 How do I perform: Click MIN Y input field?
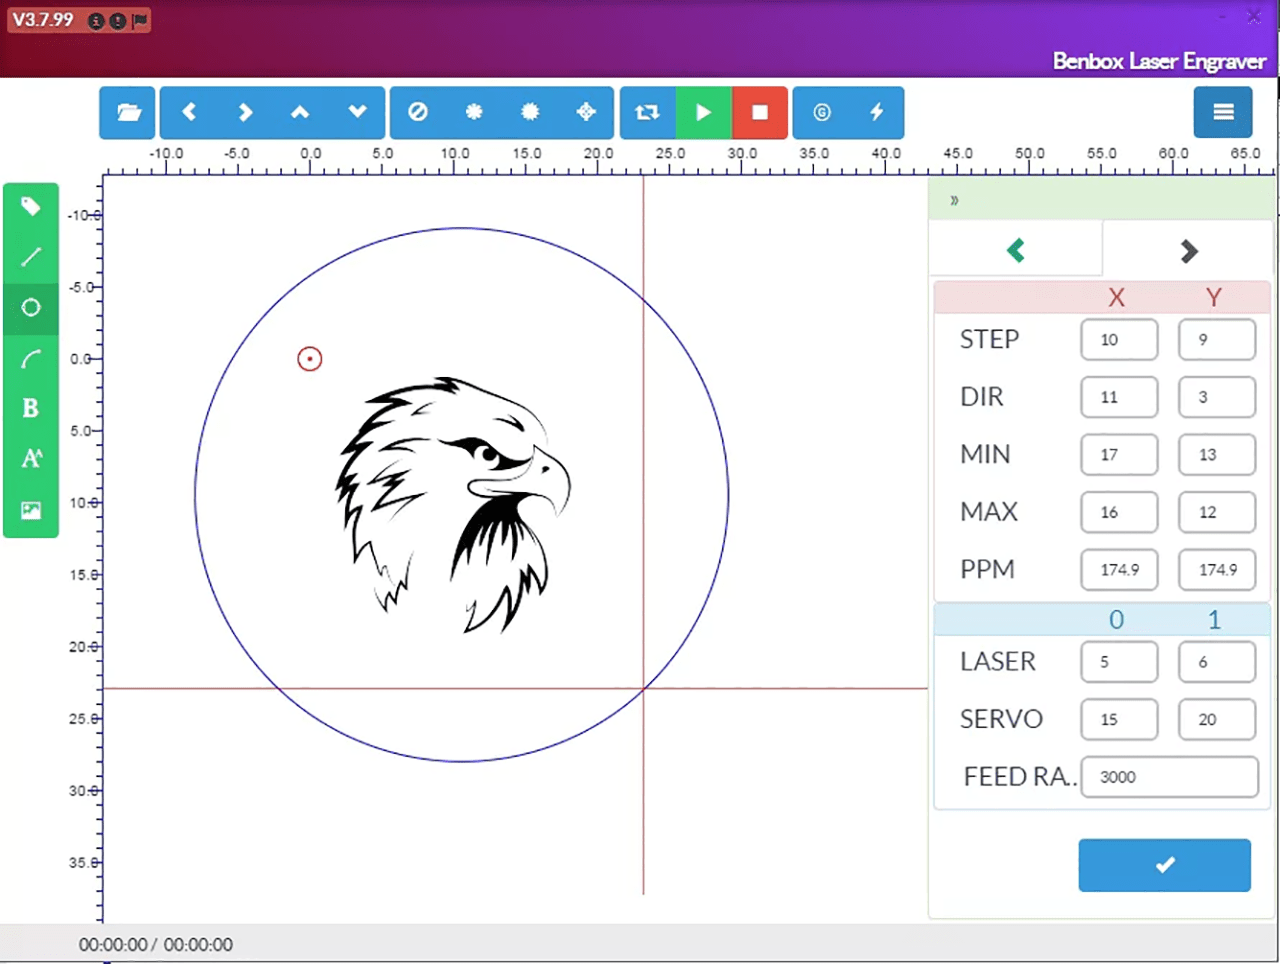coord(1217,455)
